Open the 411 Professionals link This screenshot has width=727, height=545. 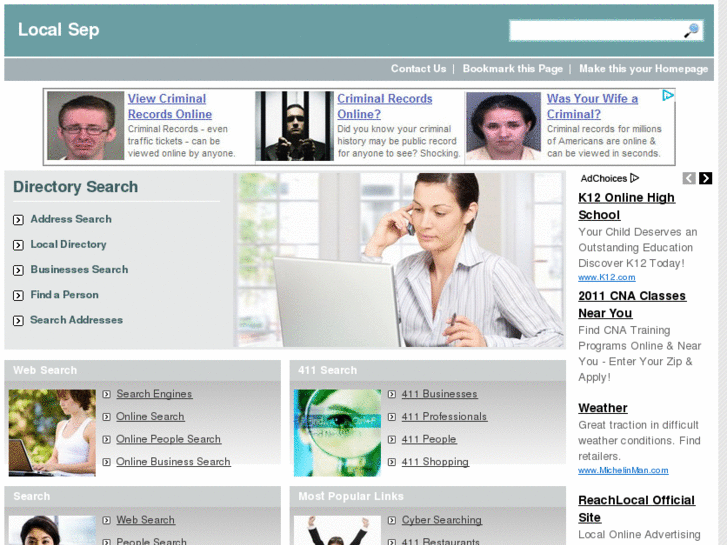coord(444,417)
